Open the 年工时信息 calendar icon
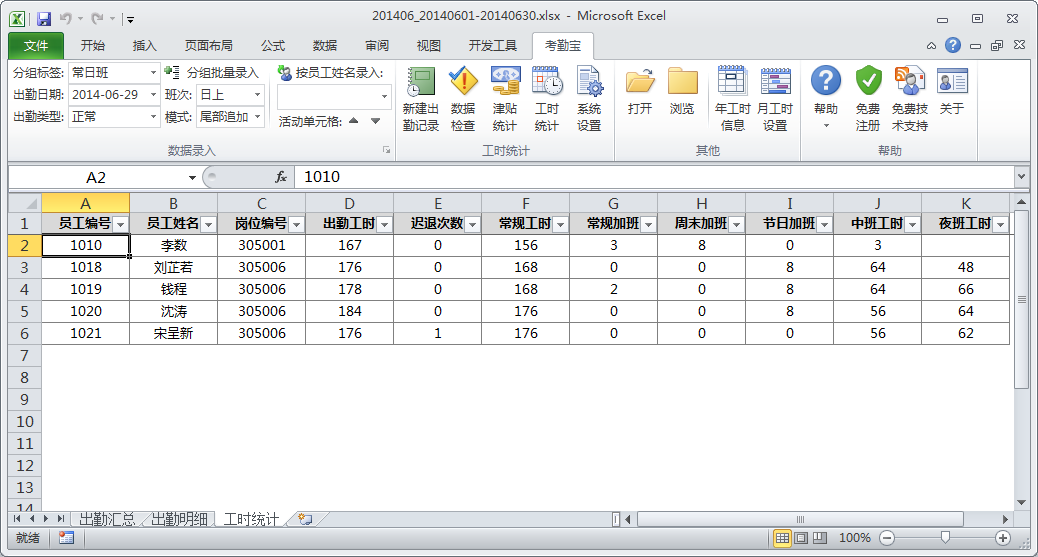This screenshot has height=557, width=1038. (x=732, y=99)
